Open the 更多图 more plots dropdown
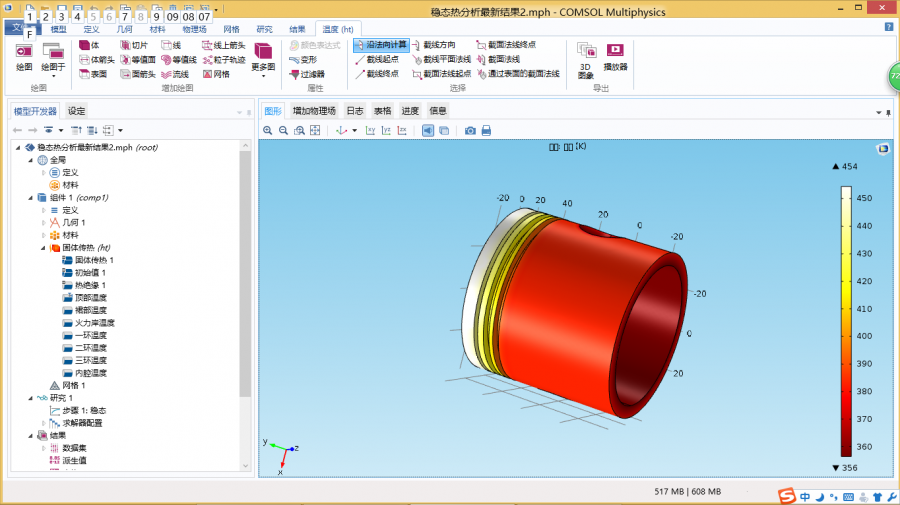 pos(263,60)
